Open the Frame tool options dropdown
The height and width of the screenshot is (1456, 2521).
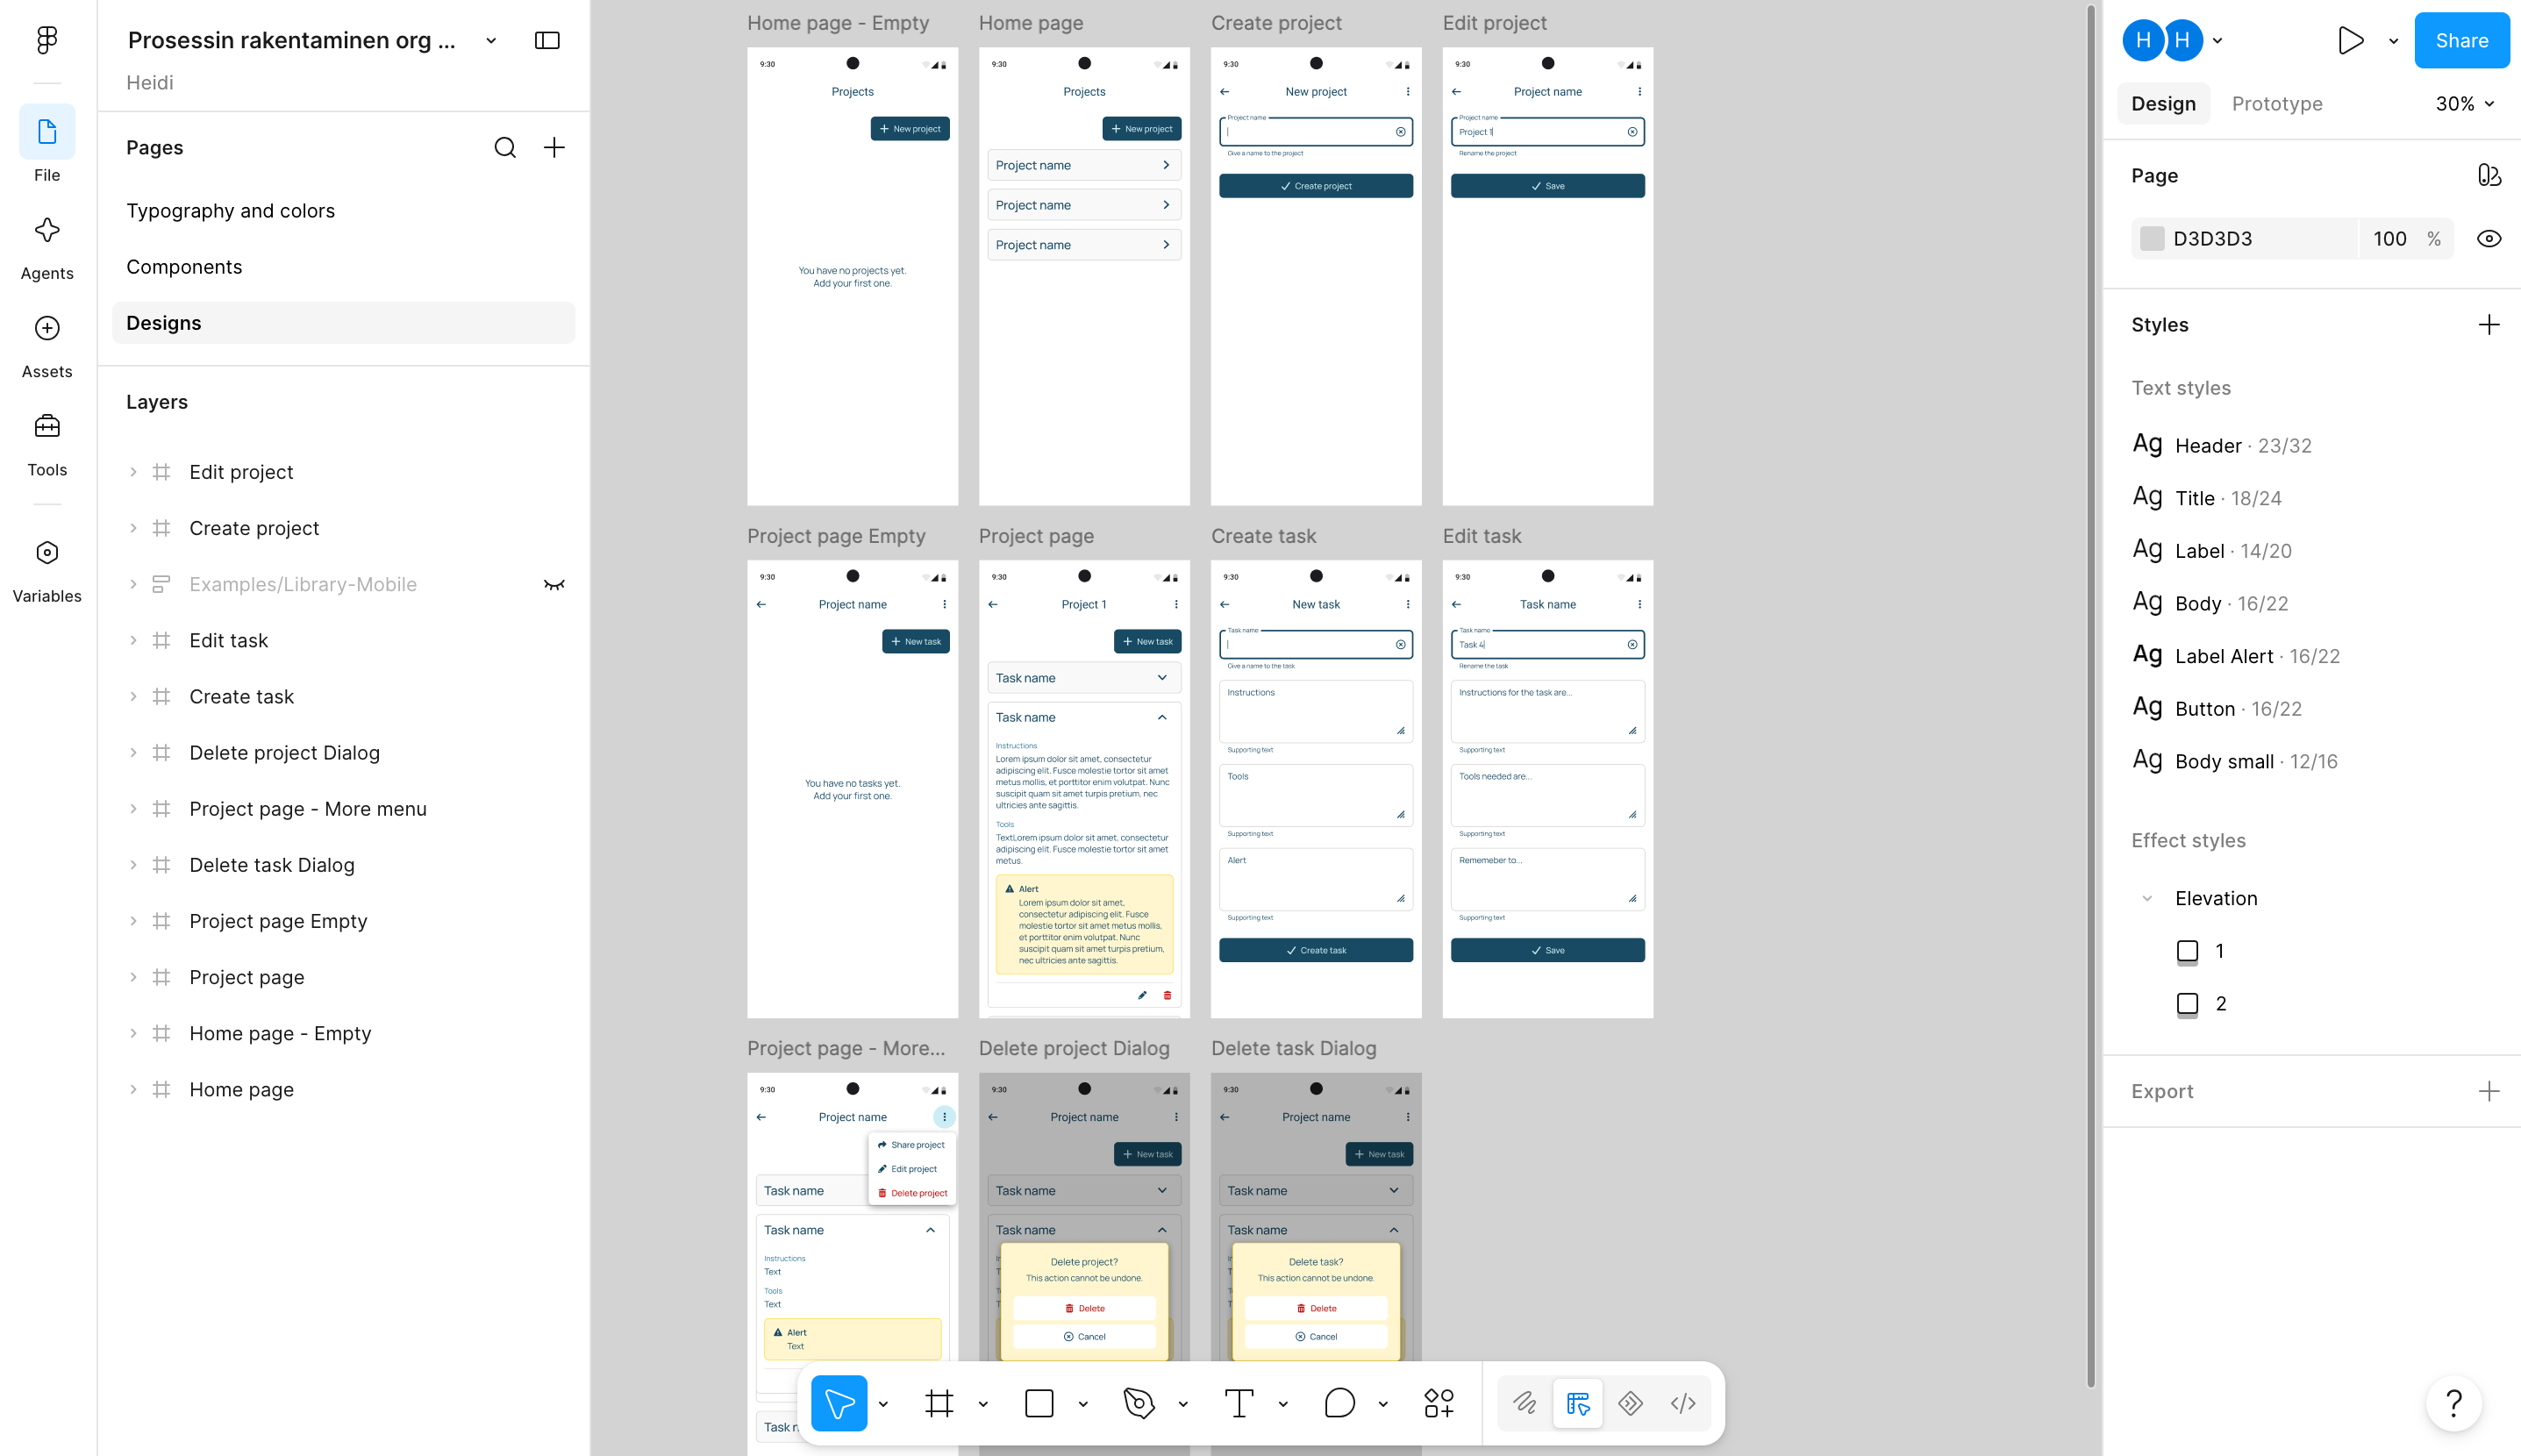coord(983,1404)
